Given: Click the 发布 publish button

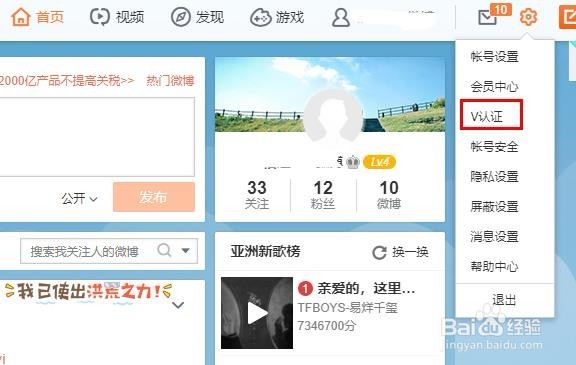Looking at the screenshot, I should coord(154,197).
